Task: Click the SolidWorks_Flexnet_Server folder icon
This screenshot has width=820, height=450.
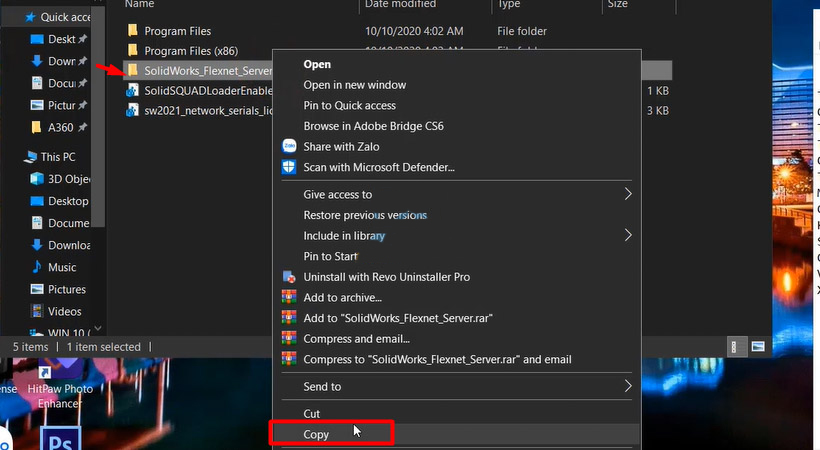Action: (132, 71)
